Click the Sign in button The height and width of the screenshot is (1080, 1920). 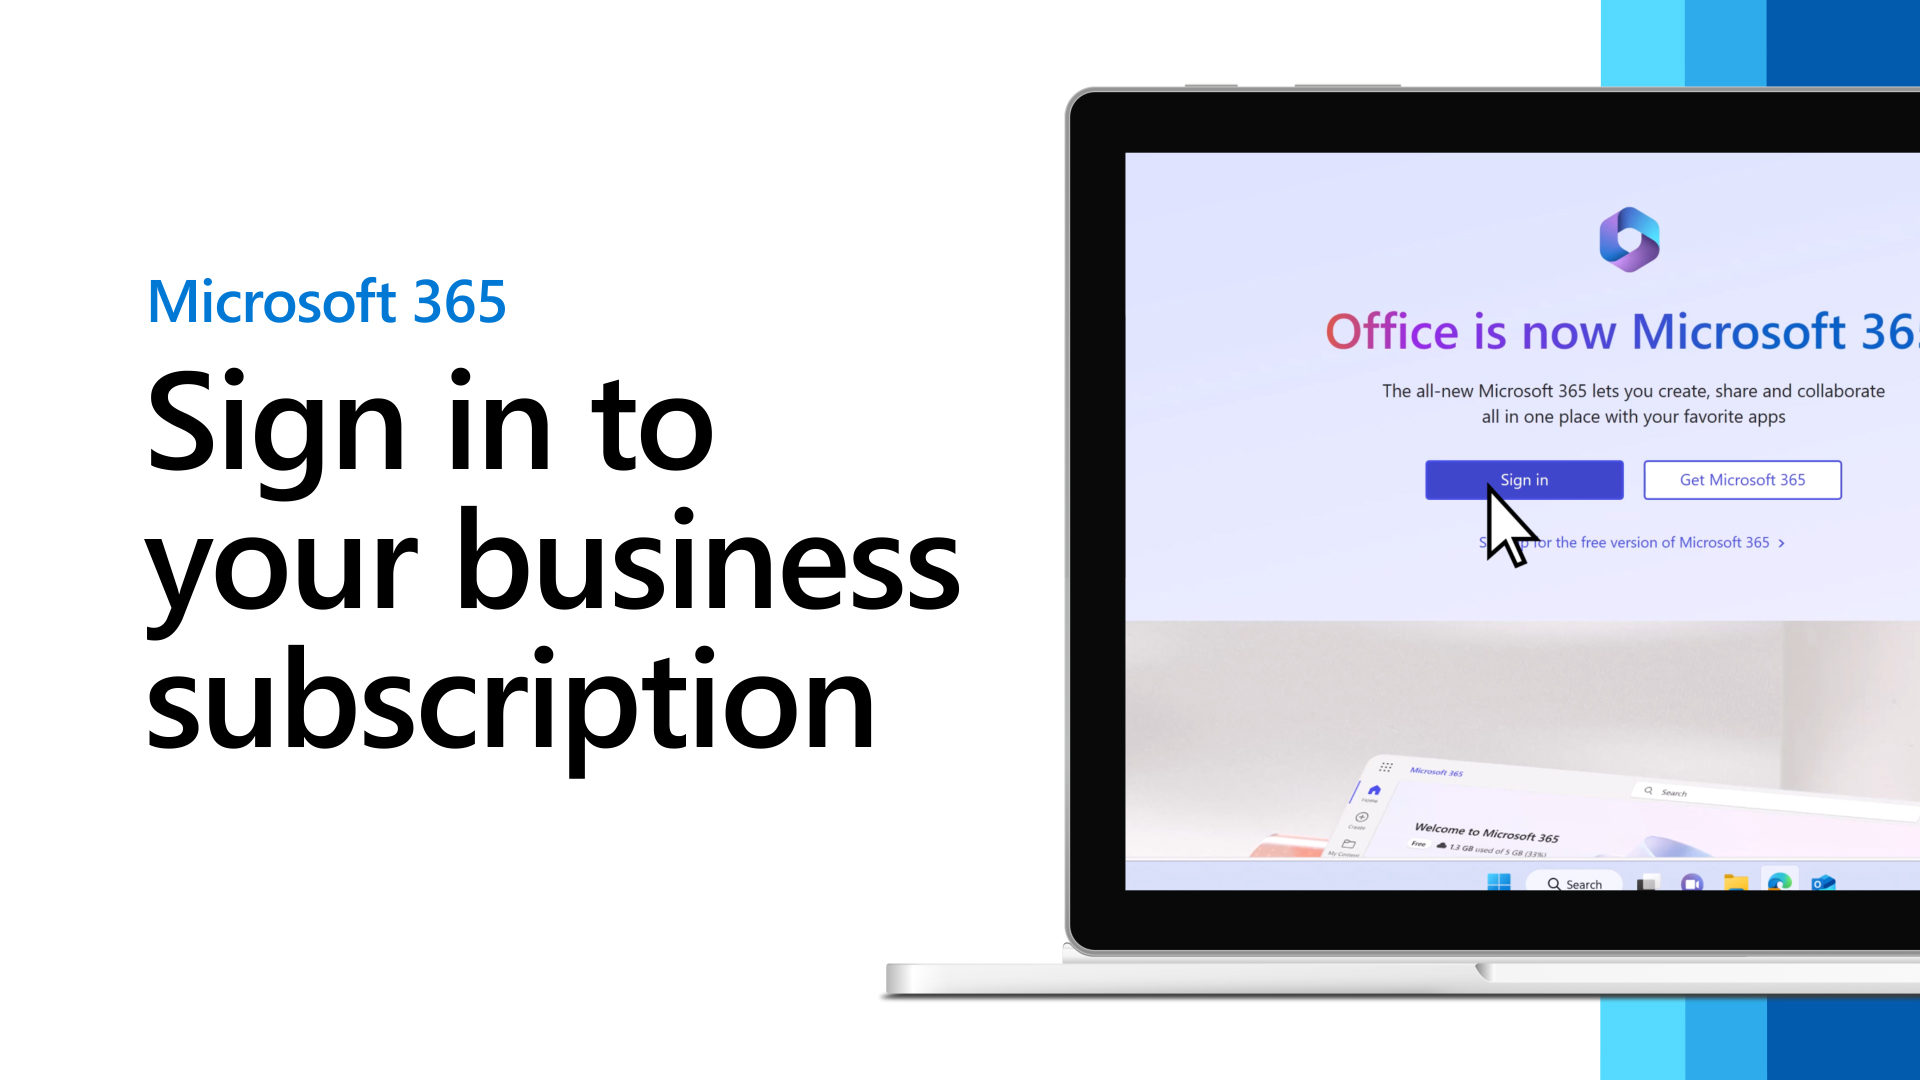click(x=1524, y=479)
